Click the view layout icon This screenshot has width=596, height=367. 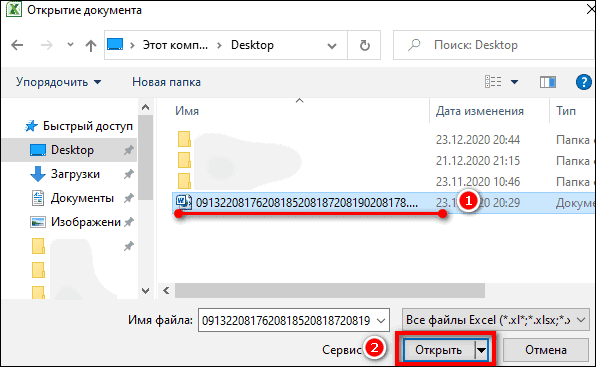point(493,82)
